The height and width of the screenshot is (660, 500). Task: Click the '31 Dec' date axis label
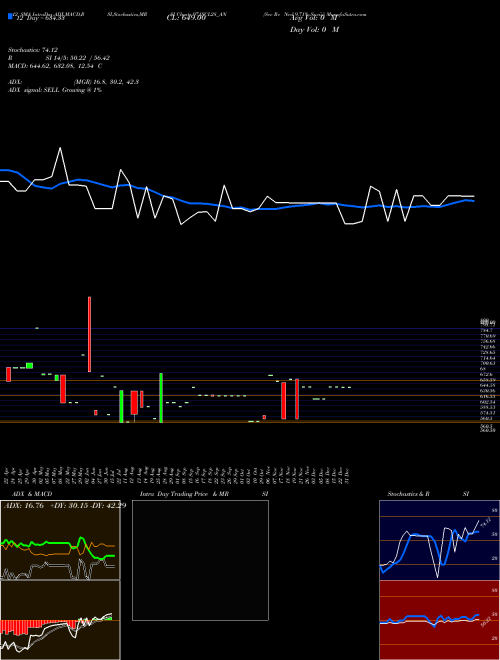pyautogui.click(x=349, y=475)
